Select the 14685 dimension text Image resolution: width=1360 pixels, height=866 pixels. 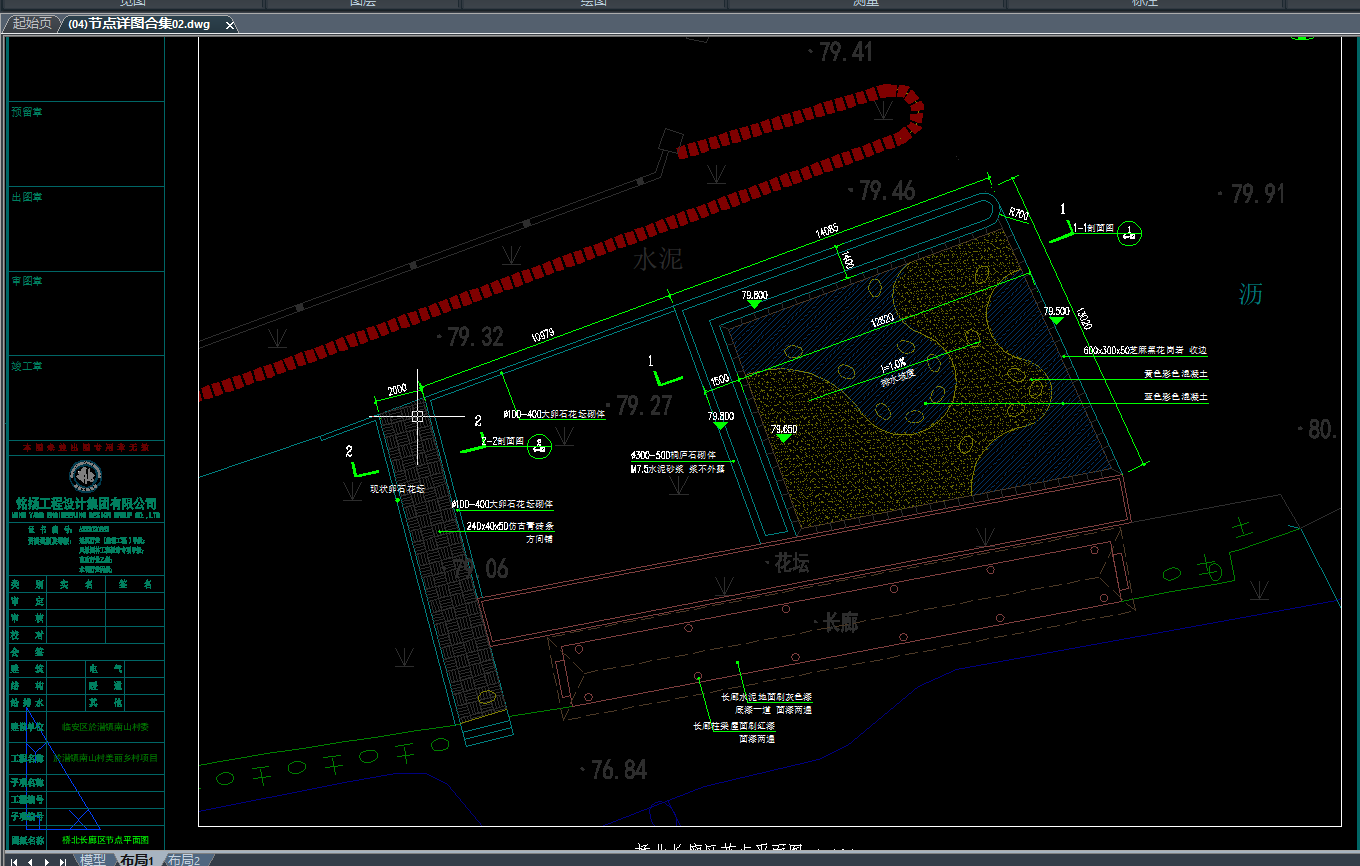(827, 231)
